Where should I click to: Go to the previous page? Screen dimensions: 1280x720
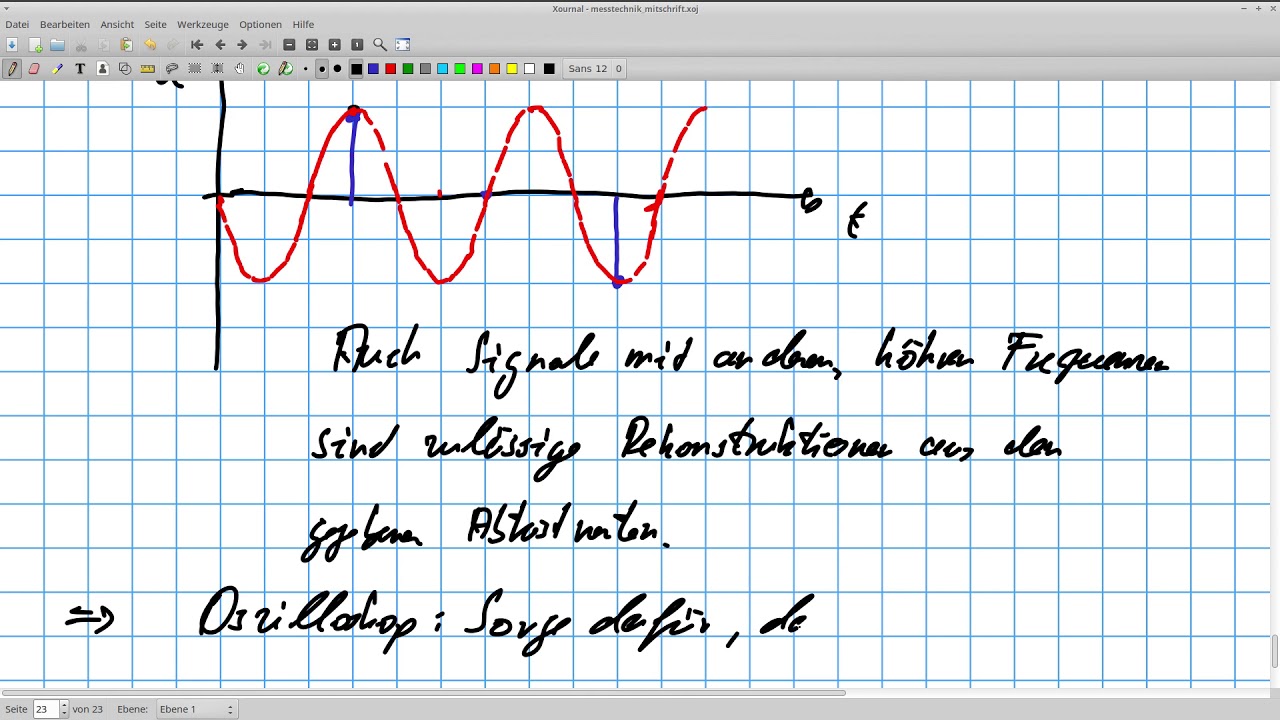pos(220,45)
